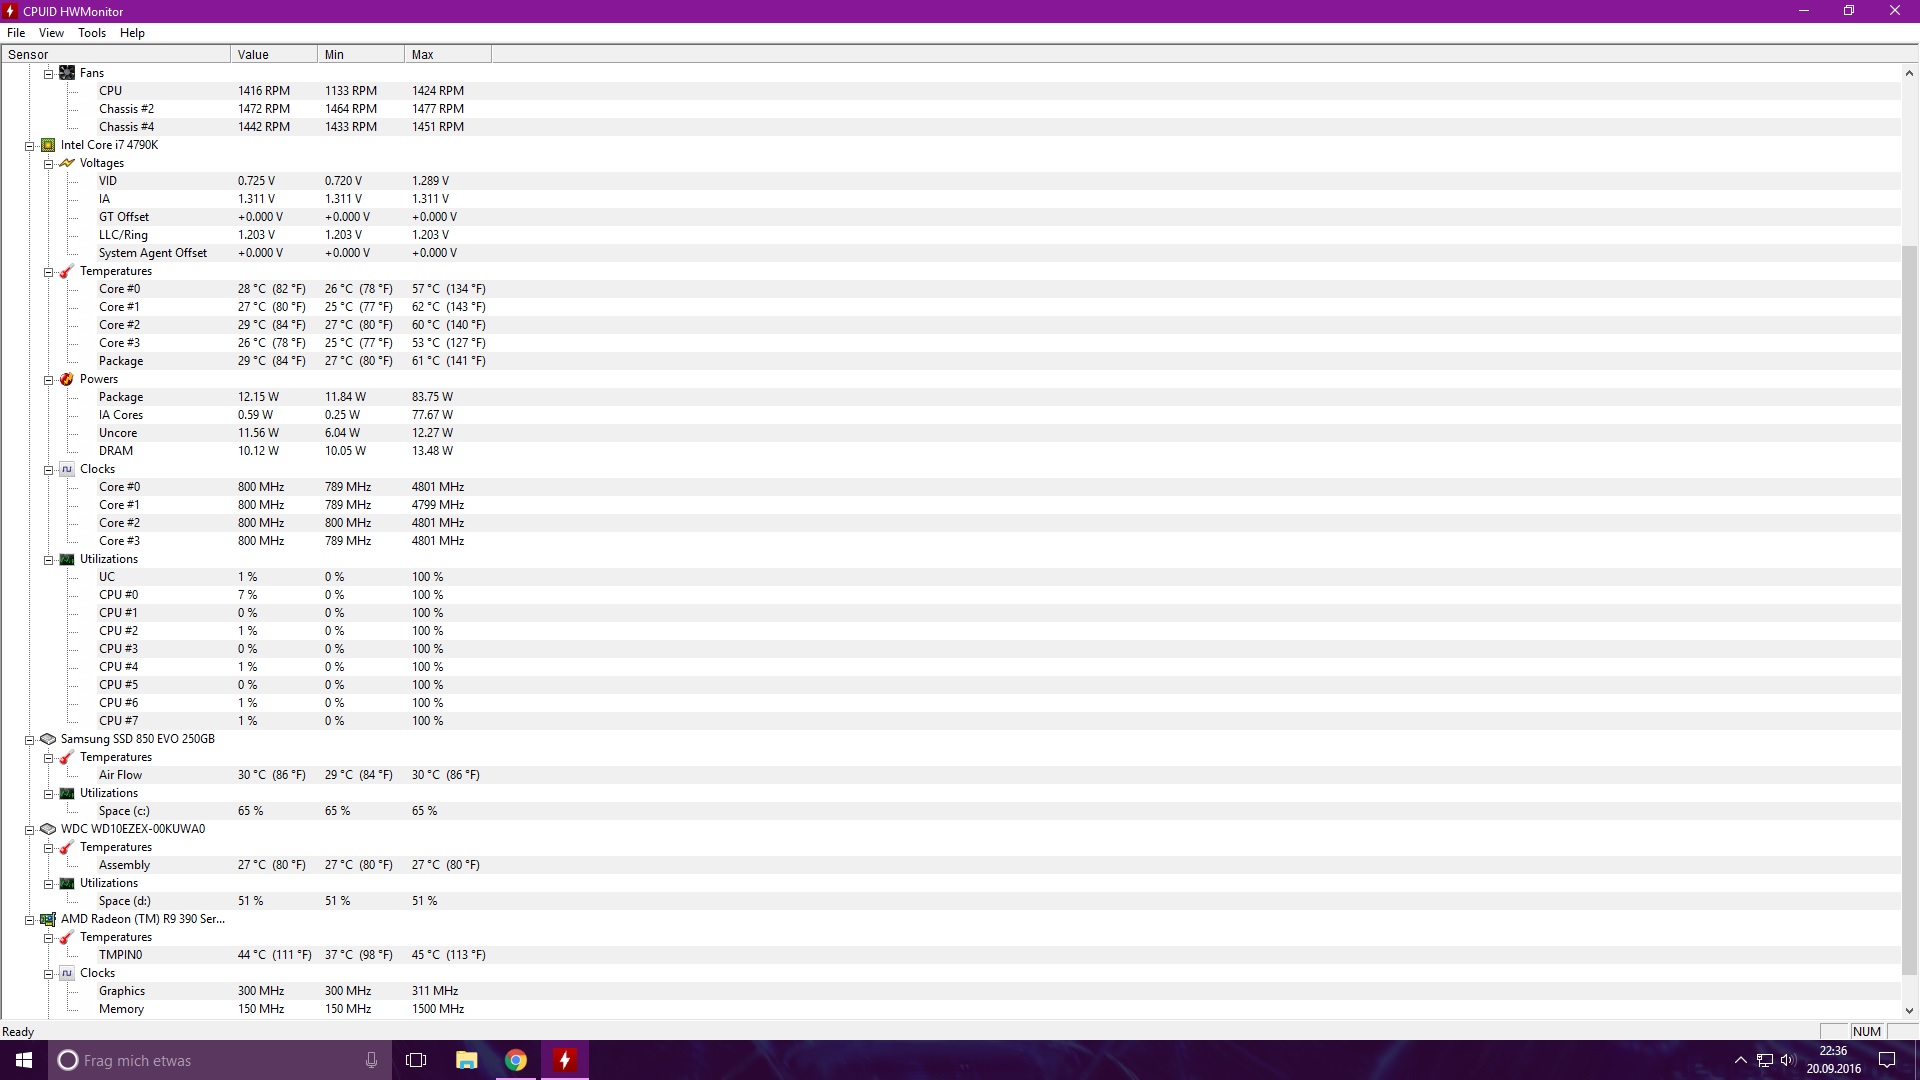
Task: Click the CPU Utilizations chip icon
Action: [x=67, y=559]
